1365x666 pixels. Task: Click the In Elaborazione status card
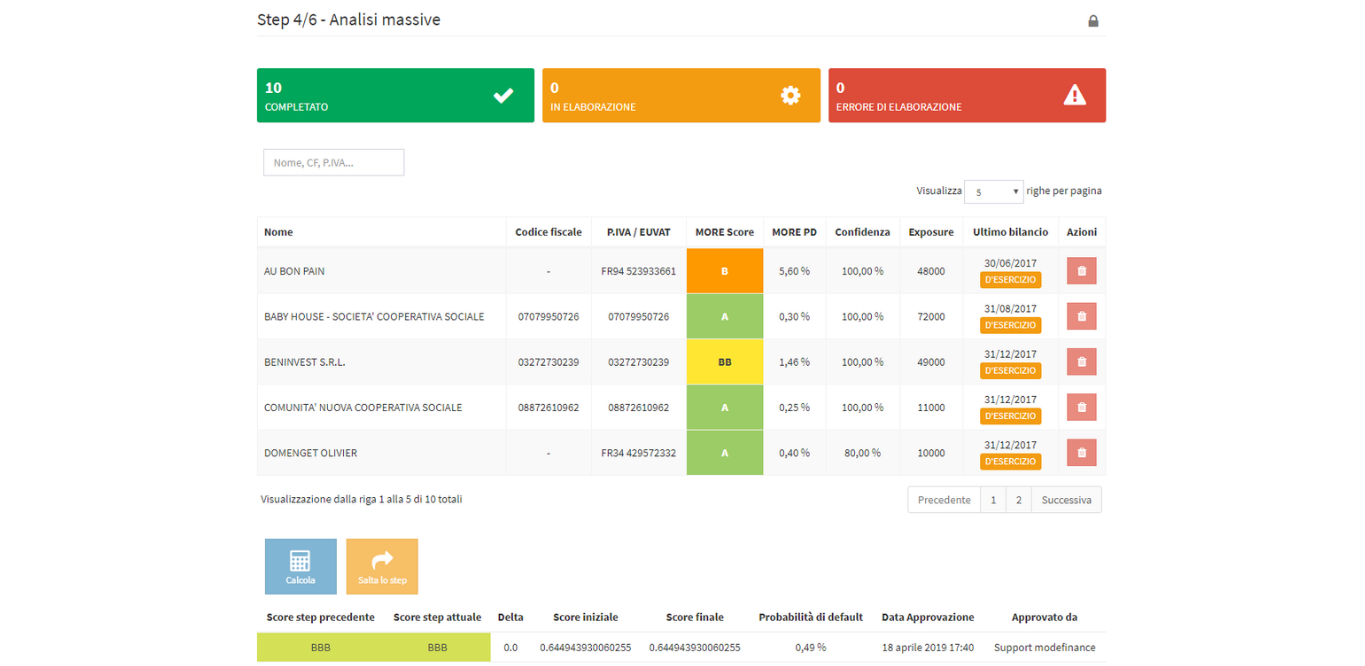point(681,95)
